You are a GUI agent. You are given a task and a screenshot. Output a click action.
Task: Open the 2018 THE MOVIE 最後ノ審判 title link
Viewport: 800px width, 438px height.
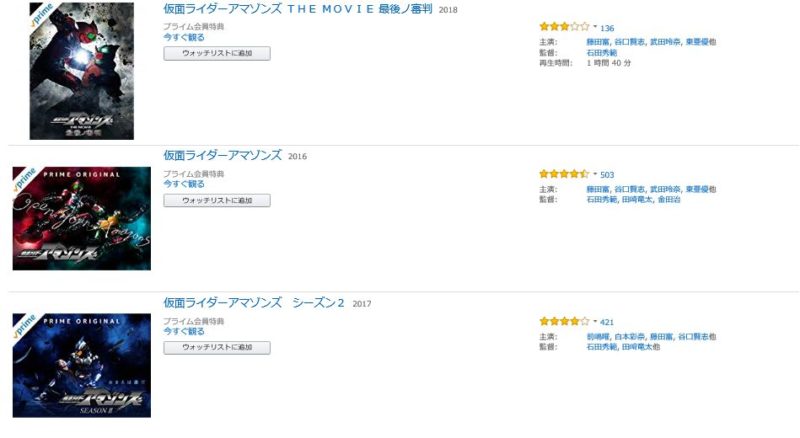pyautogui.click(x=297, y=9)
